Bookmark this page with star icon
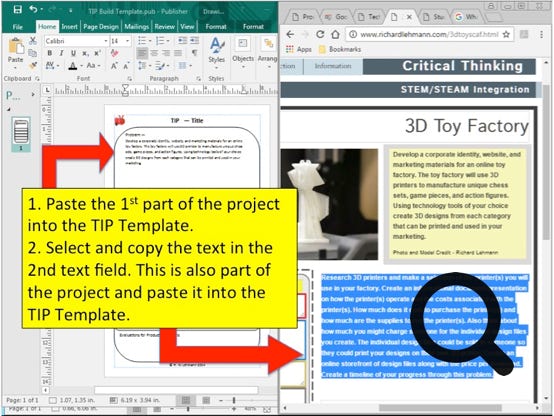This screenshot has height=416, width=554. [506, 34]
